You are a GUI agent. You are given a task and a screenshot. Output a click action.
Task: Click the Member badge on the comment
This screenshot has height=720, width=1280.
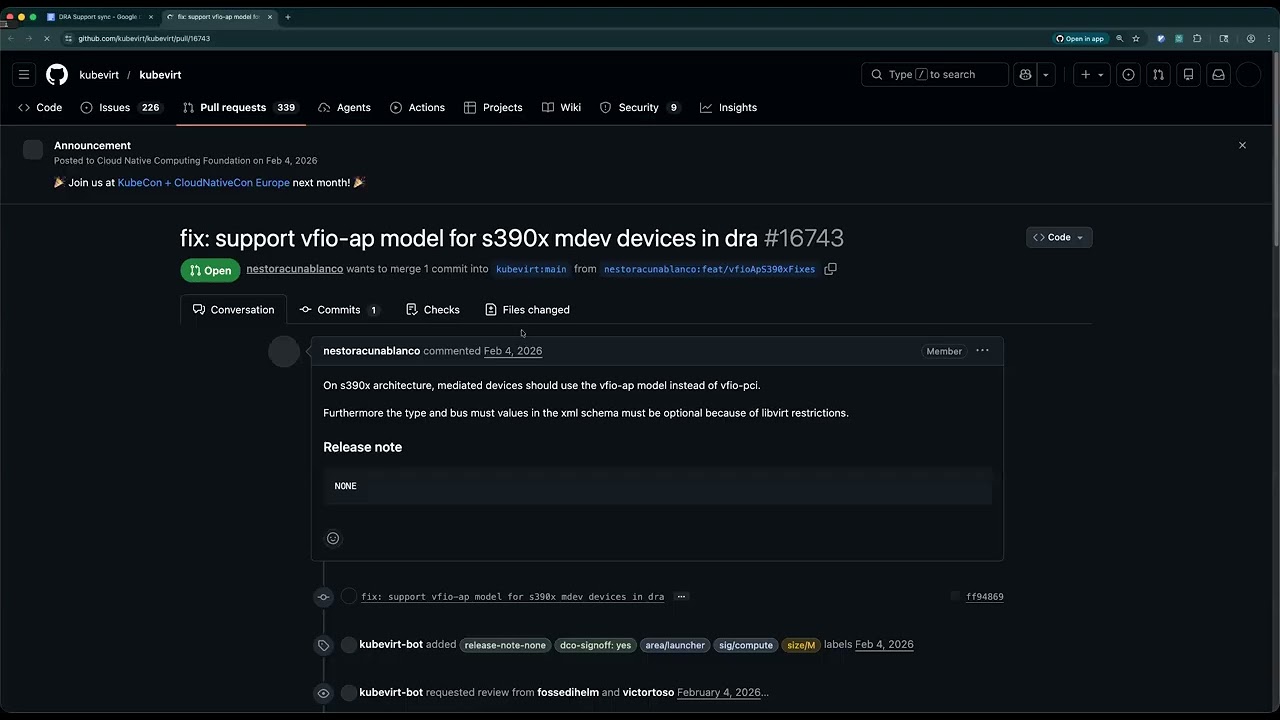coord(944,351)
